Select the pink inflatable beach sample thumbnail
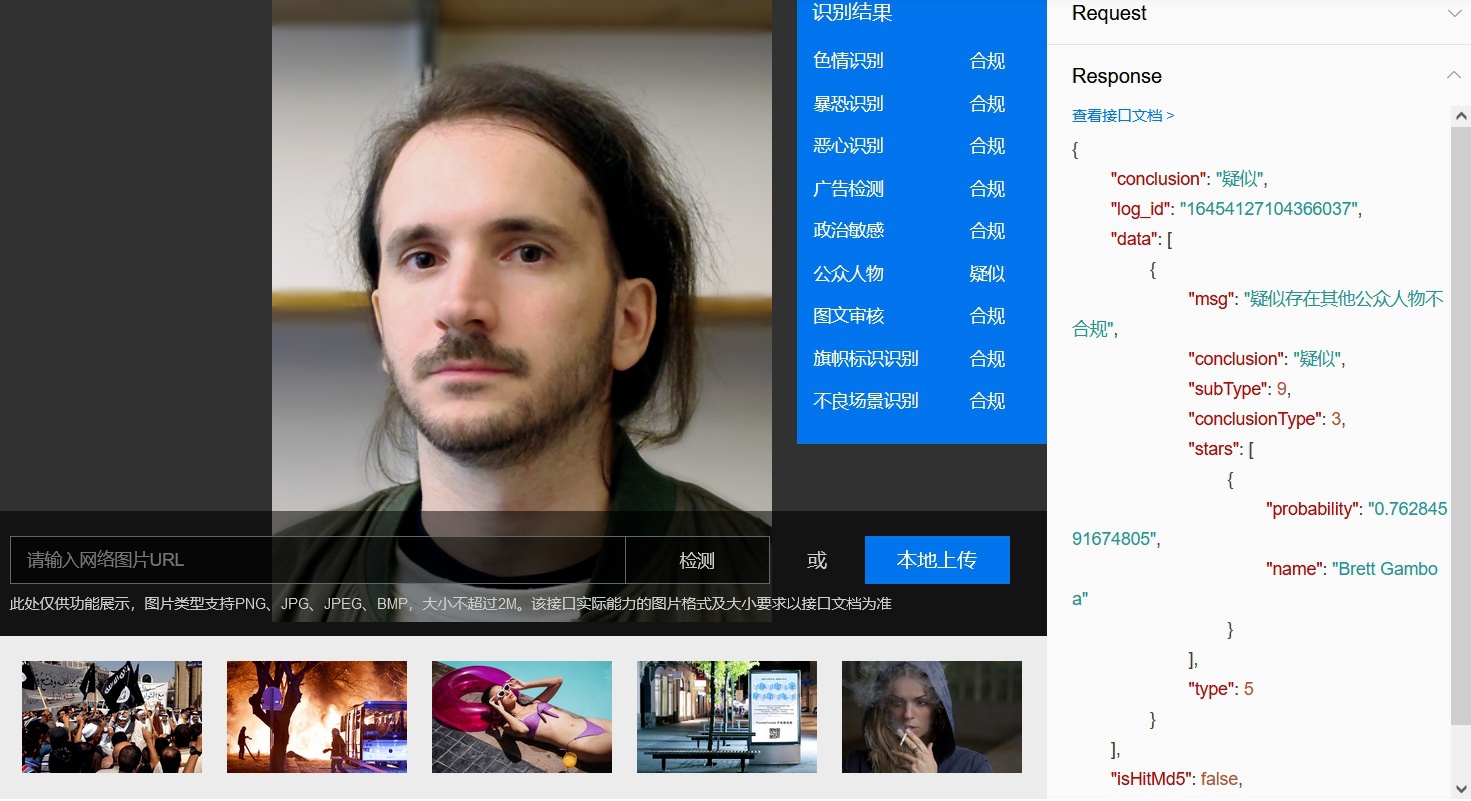This screenshot has width=1471, height=801. click(x=521, y=716)
